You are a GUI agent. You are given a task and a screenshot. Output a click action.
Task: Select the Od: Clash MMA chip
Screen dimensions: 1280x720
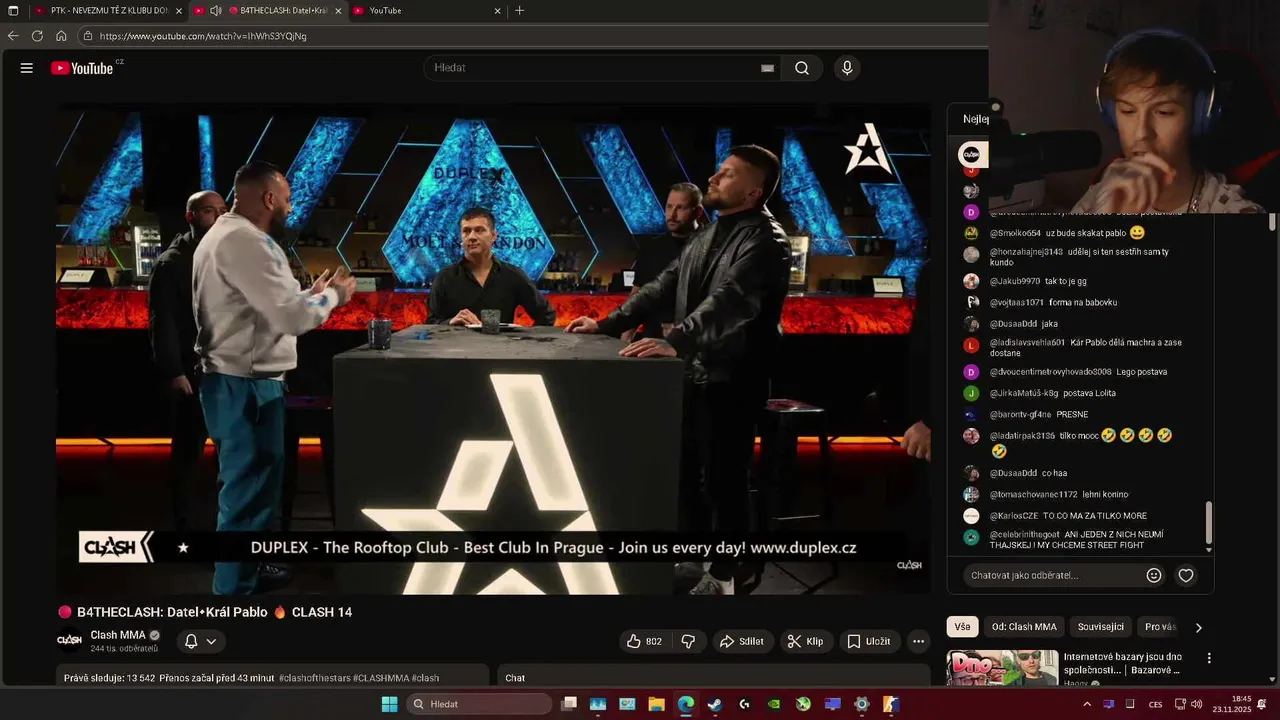[1024, 627]
